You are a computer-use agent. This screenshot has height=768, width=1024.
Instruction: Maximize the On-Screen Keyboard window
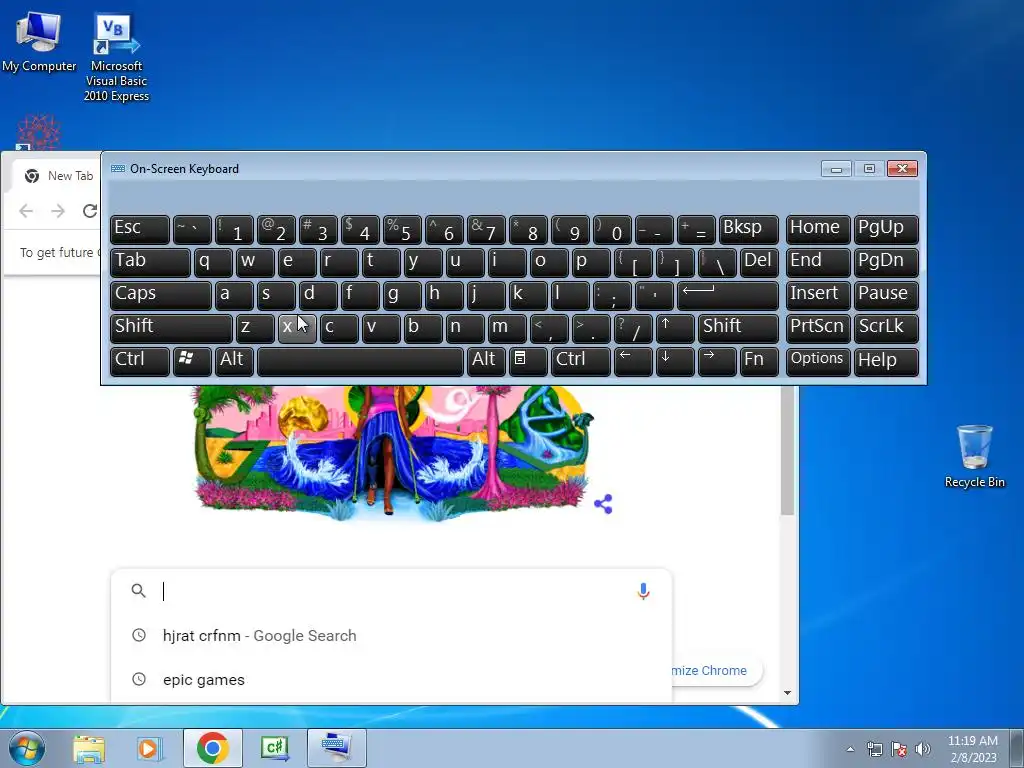(x=869, y=168)
